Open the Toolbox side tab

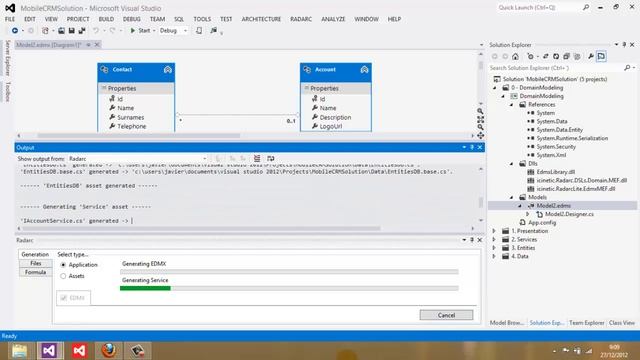click(7, 91)
